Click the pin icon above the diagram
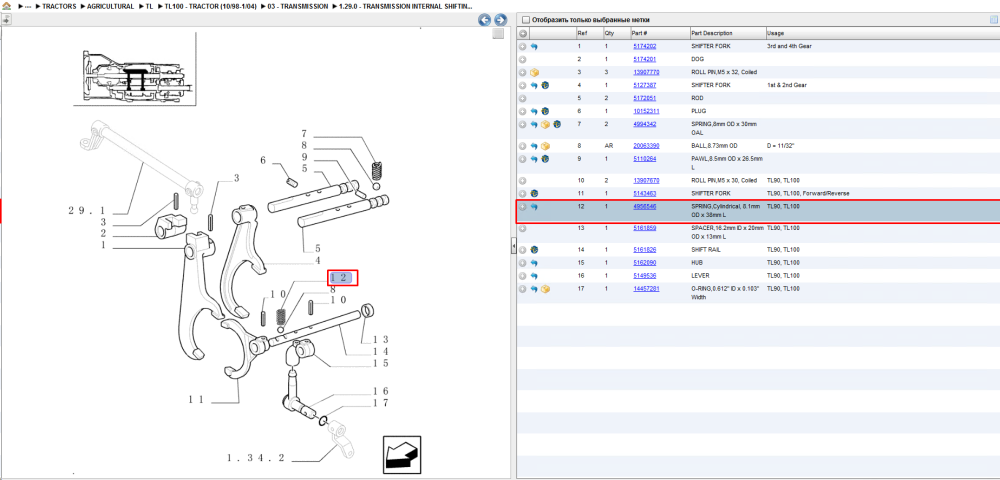This screenshot has width=1000, height=480. pyautogui.click(x=6, y=20)
